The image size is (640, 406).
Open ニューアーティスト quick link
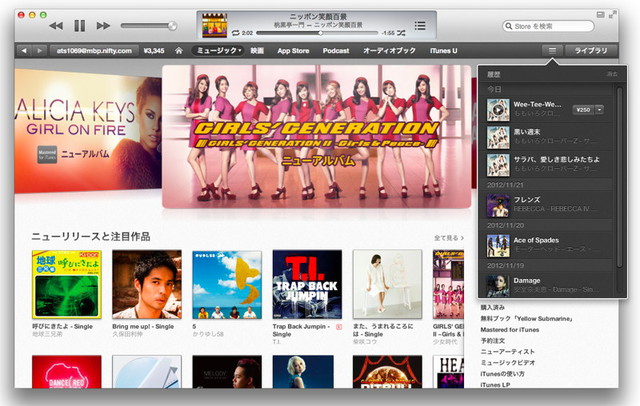pyautogui.click(x=507, y=351)
